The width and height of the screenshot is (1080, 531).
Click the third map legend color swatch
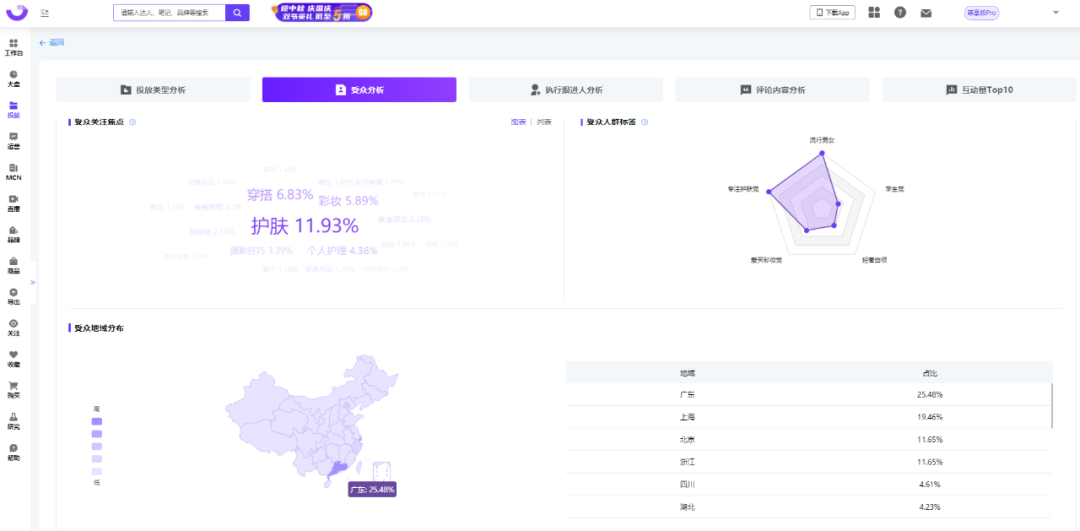97,446
